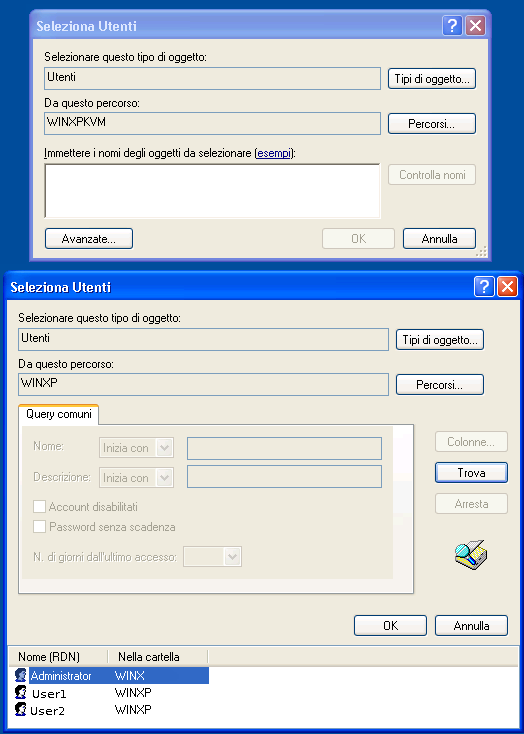Image resolution: width=524 pixels, height=734 pixels.
Task: Click the User1 account icon
Action: [x=21, y=692]
